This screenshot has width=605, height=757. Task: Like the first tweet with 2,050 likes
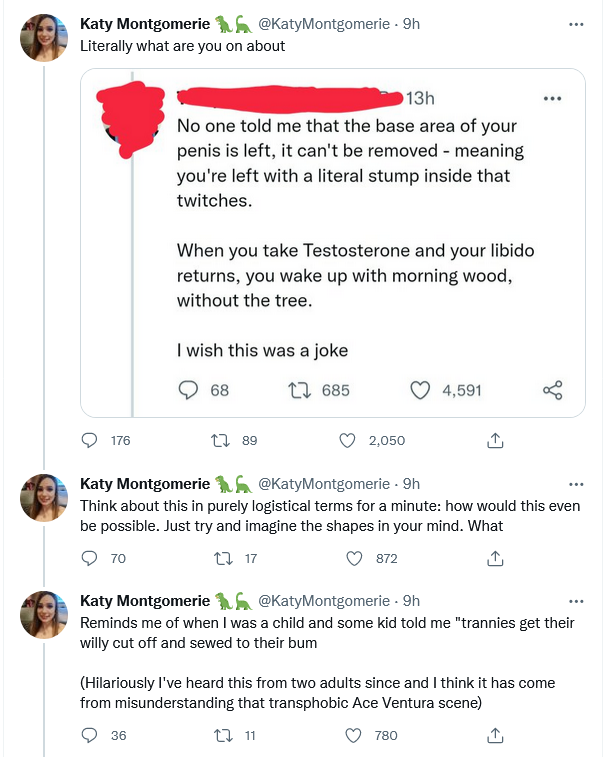[x=347, y=440]
